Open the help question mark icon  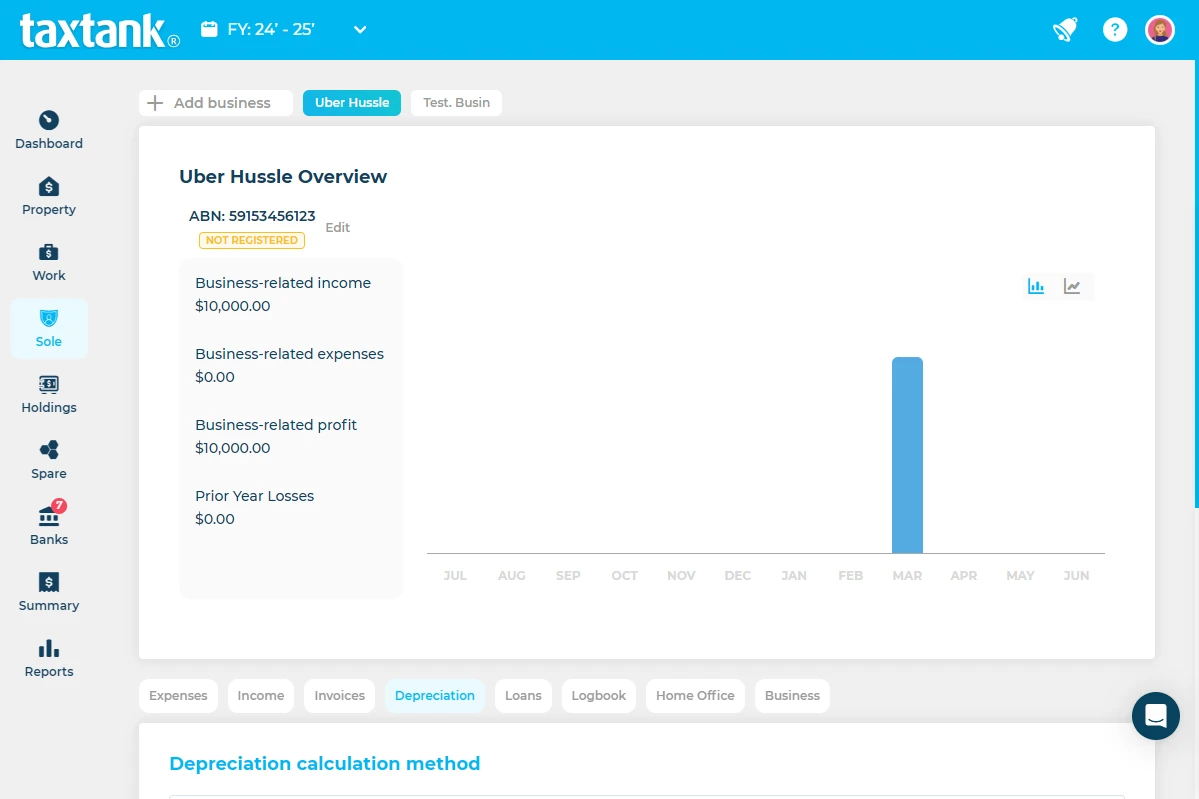(x=1115, y=30)
